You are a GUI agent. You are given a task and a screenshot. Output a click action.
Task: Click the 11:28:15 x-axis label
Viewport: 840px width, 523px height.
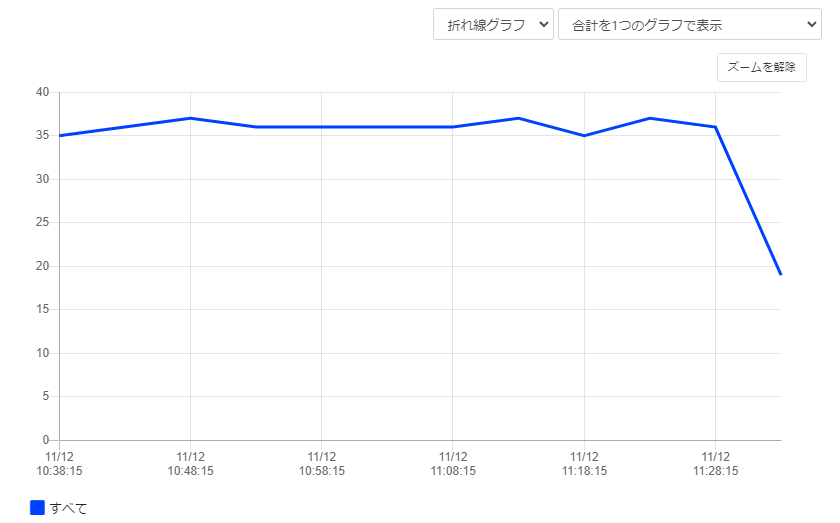tap(715, 463)
